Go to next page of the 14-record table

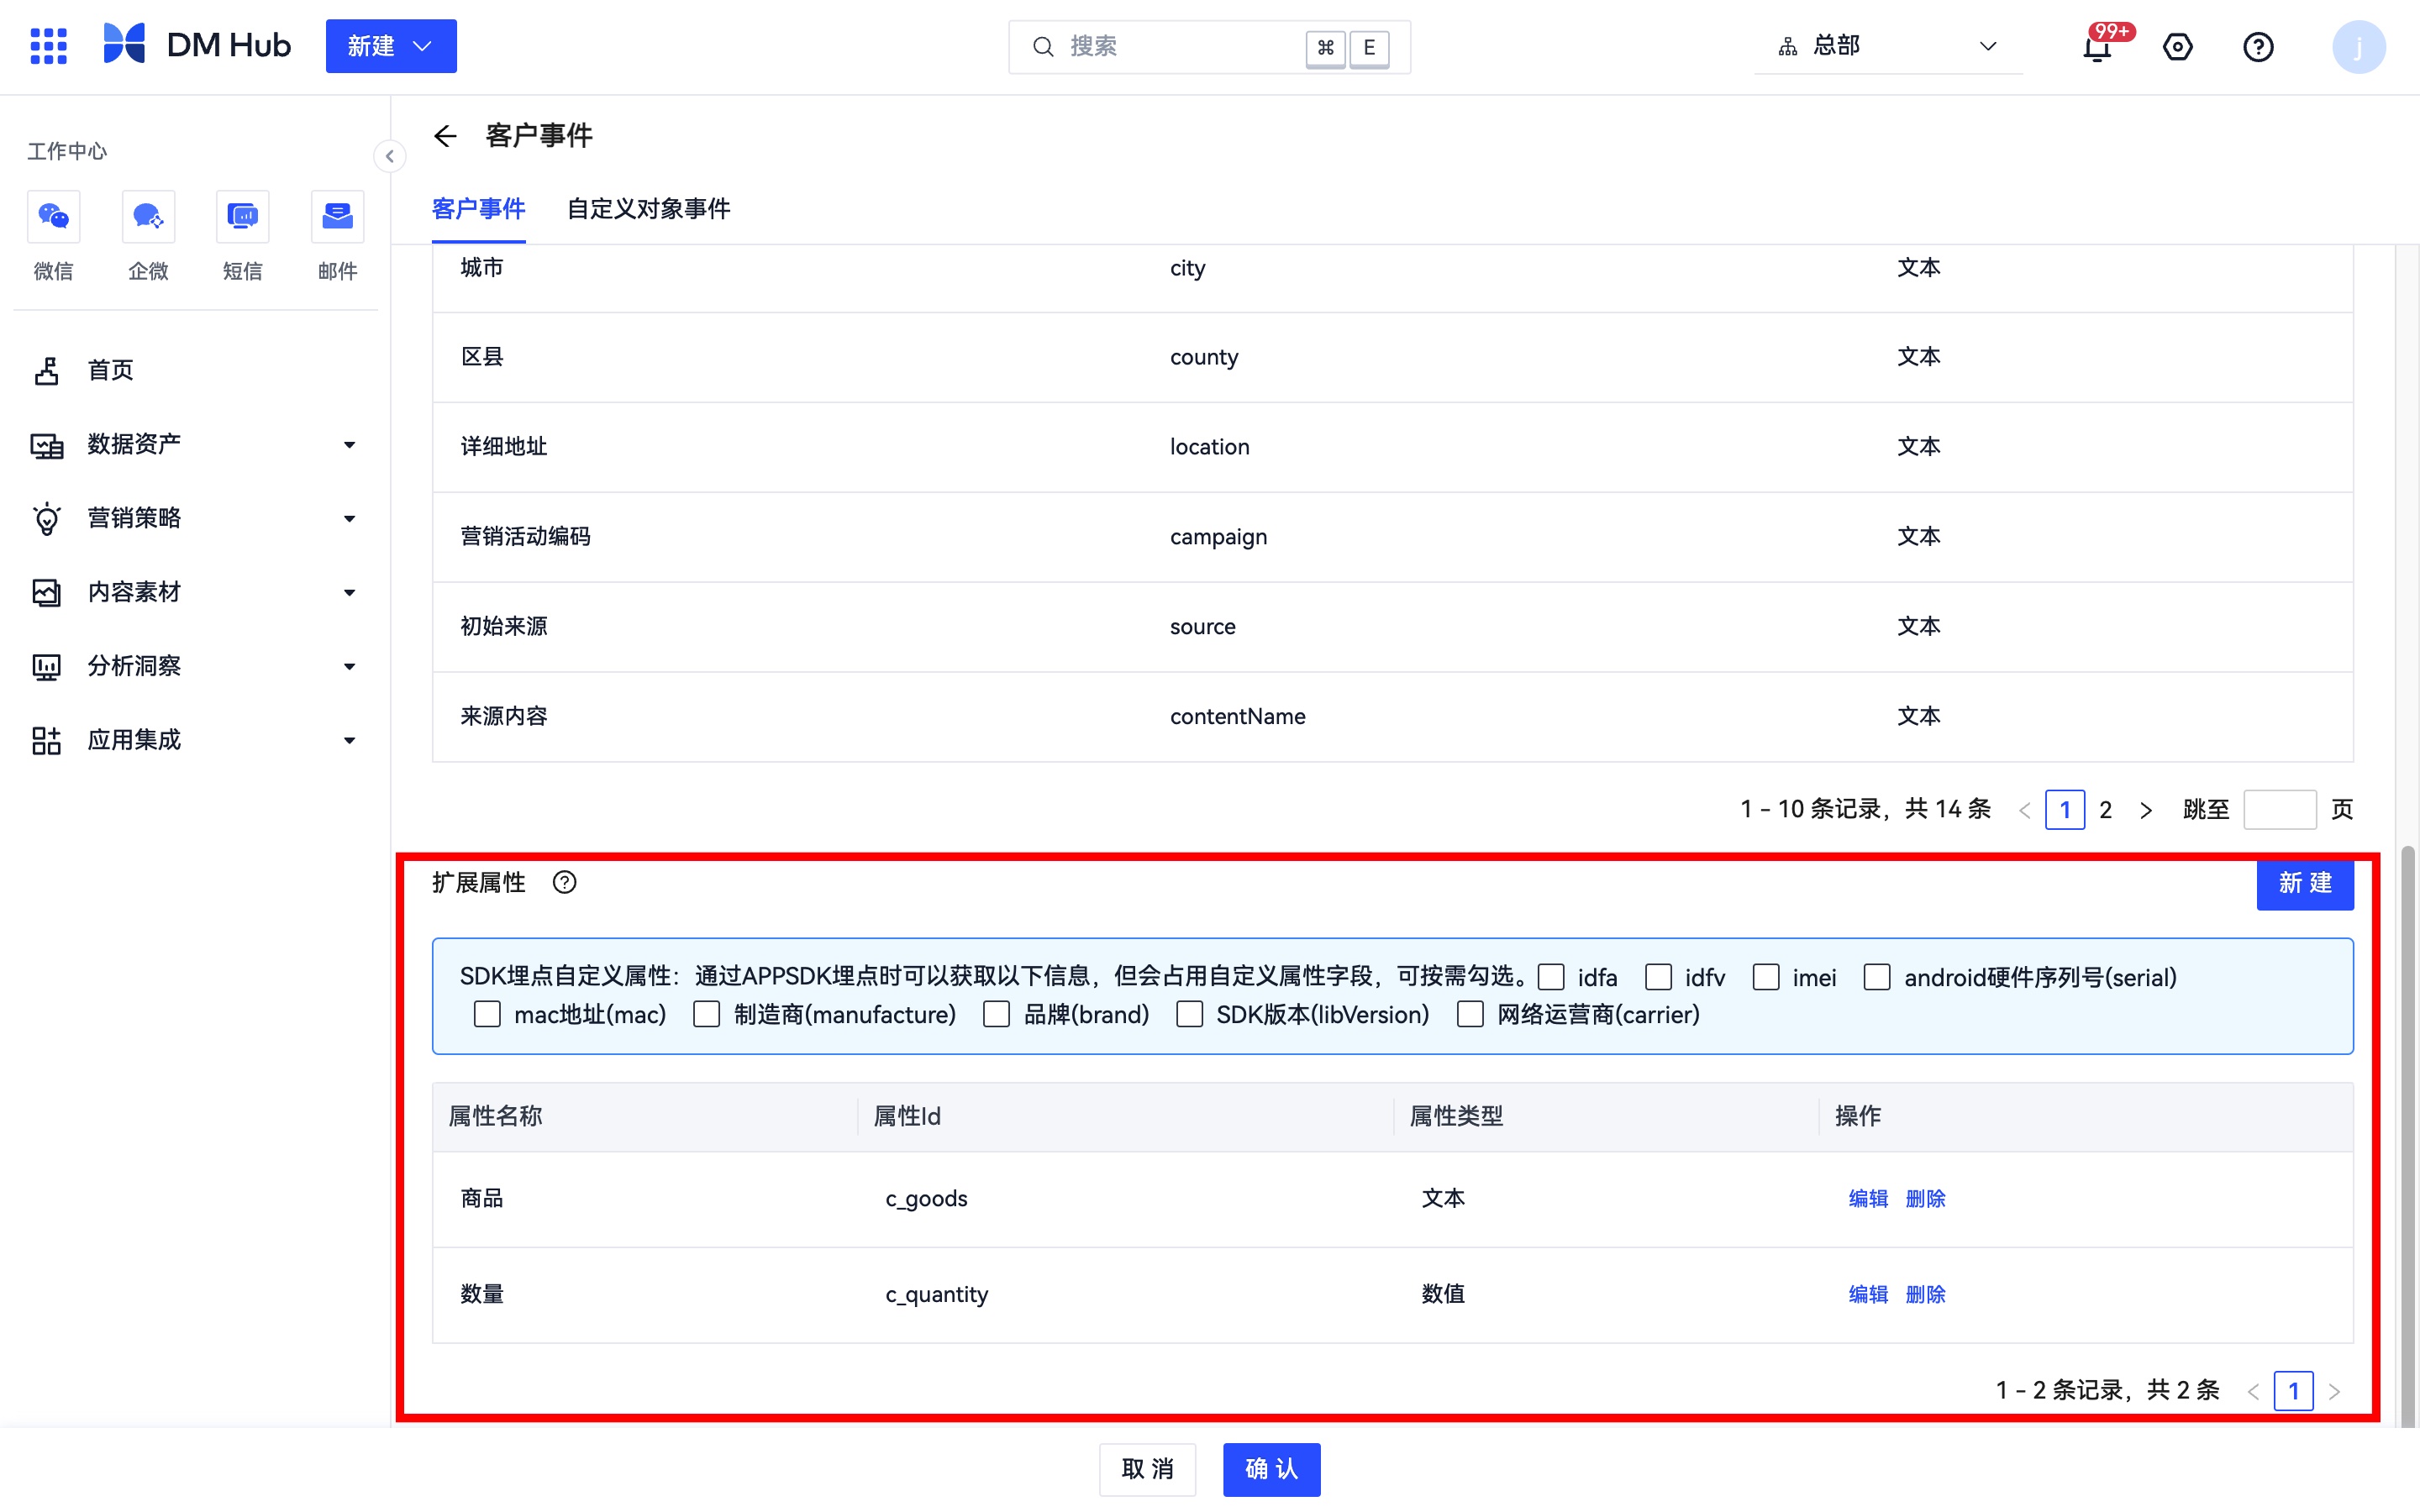[x=2146, y=810]
